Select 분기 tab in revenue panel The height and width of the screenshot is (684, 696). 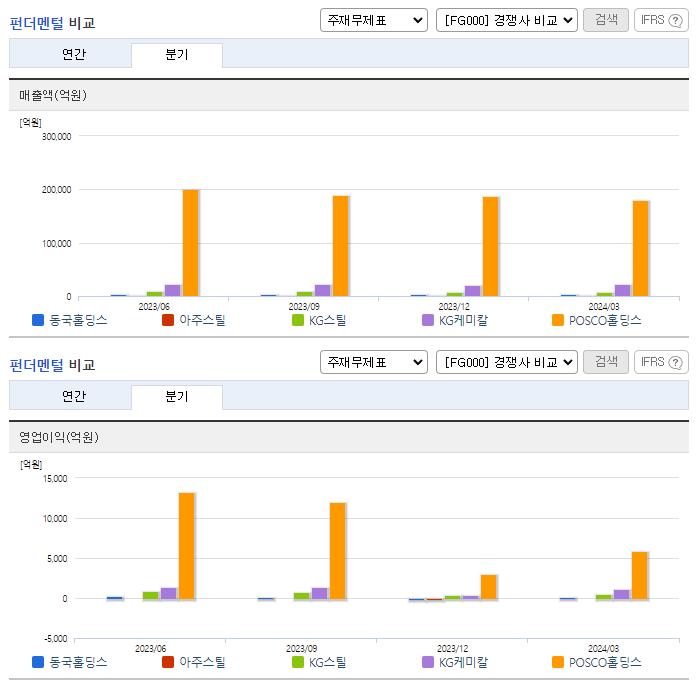click(177, 55)
